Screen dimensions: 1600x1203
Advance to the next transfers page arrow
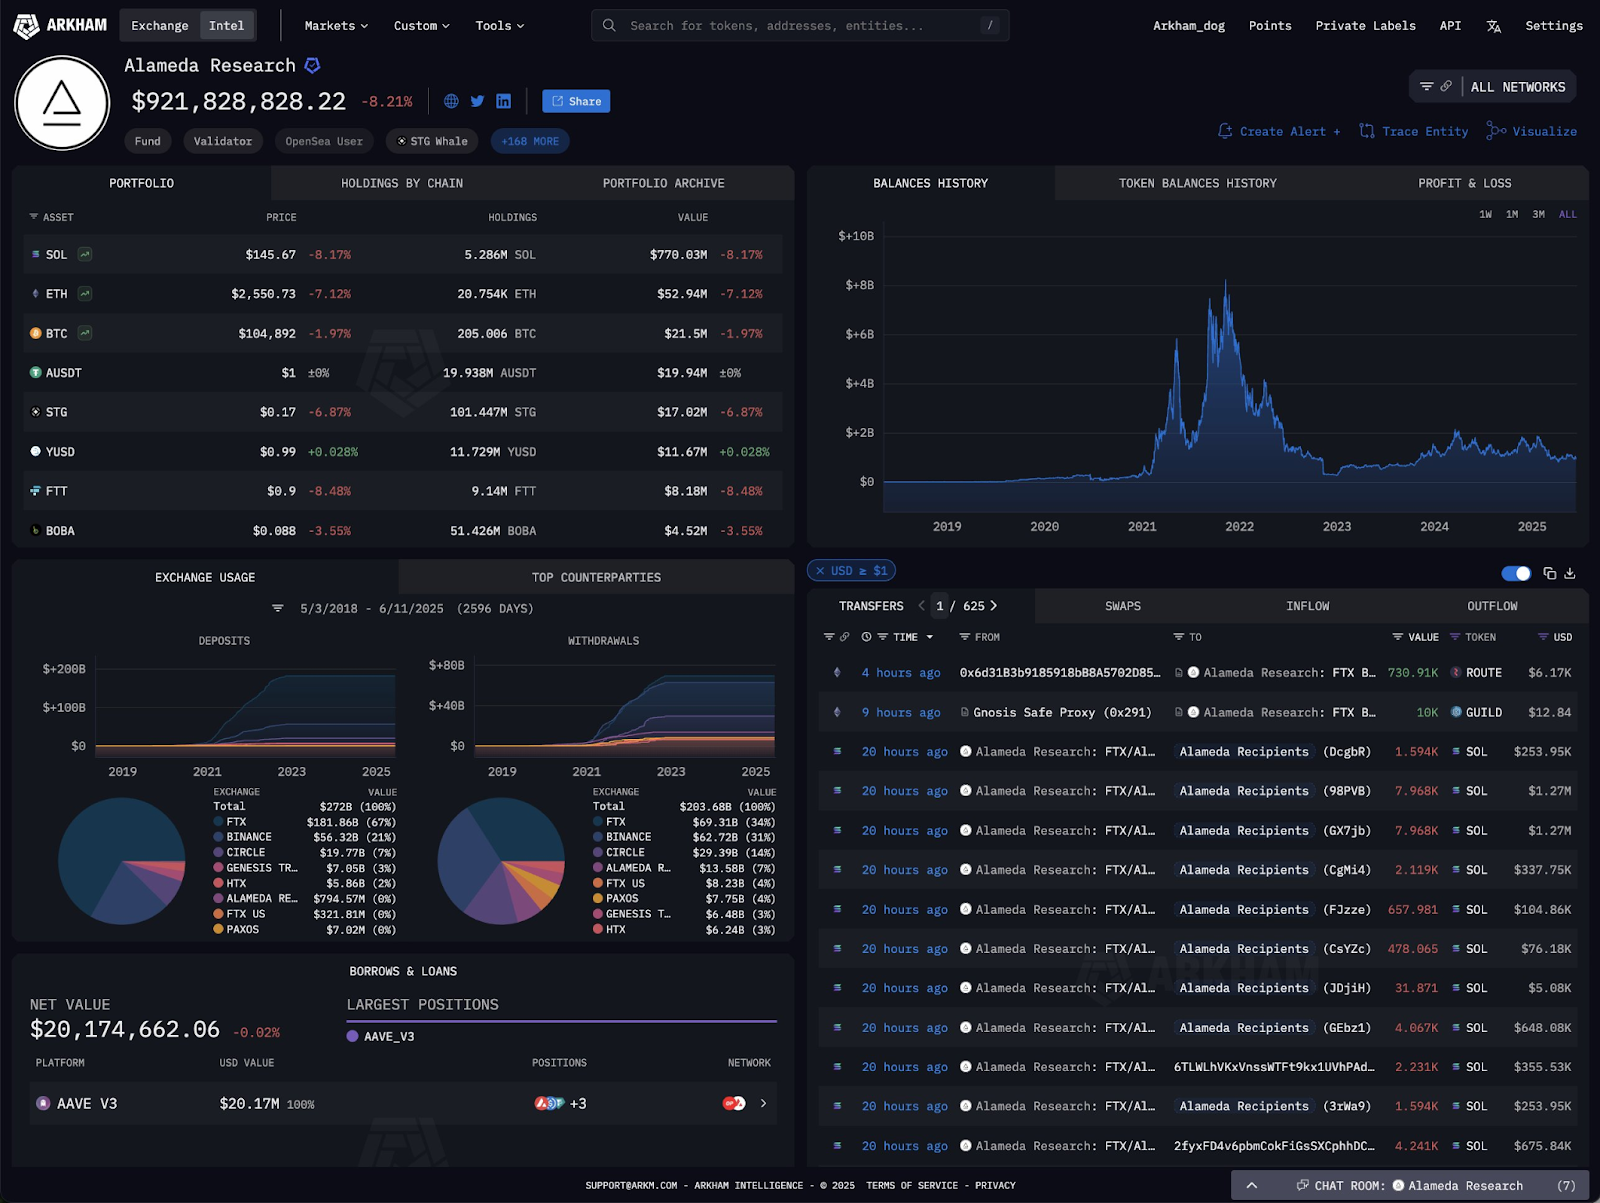(x=993, y=605)
